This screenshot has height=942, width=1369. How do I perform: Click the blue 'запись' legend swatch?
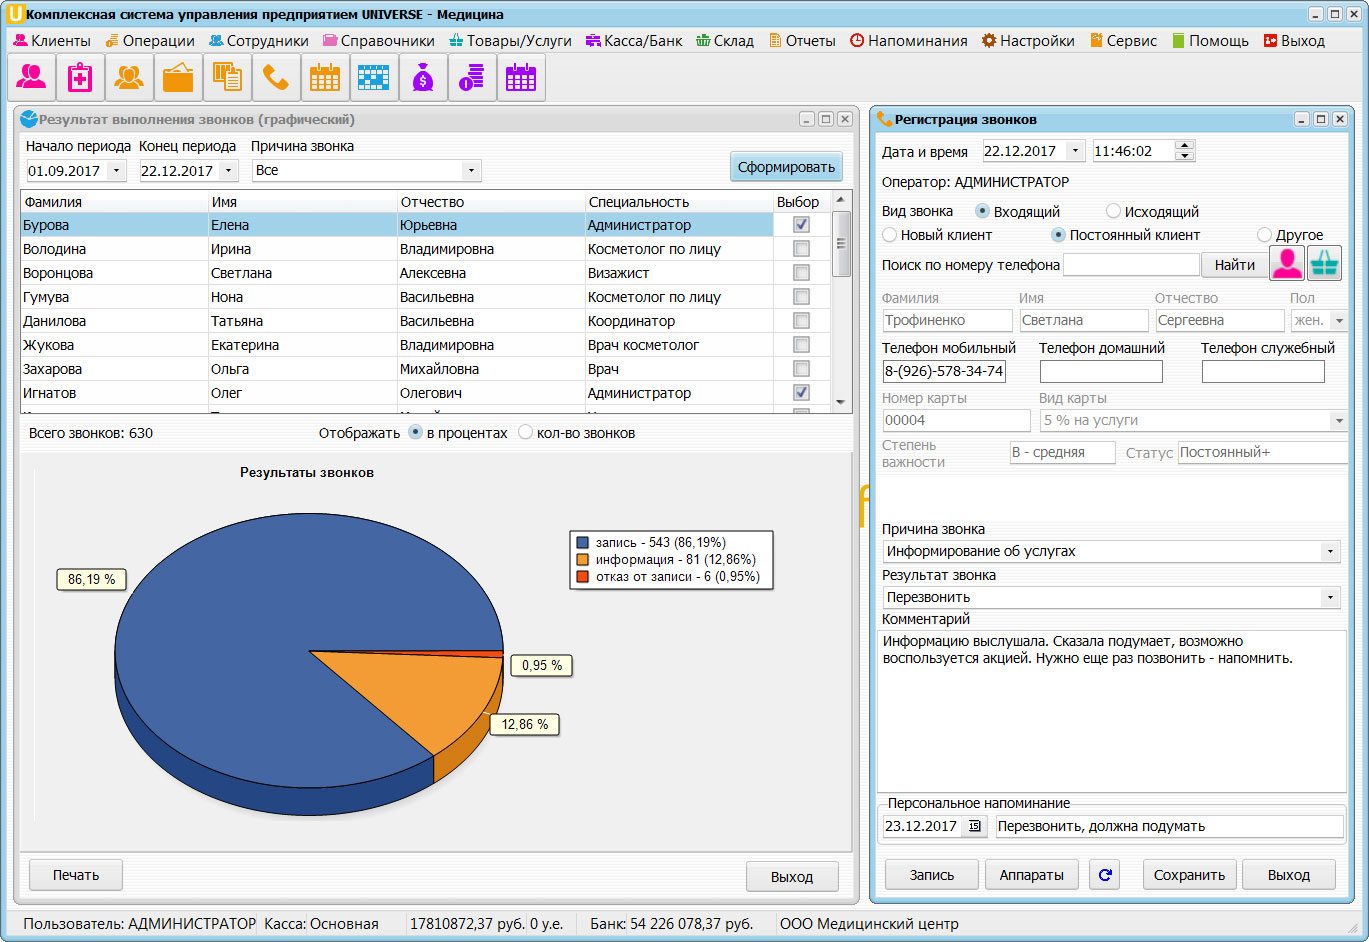point(582,542)
